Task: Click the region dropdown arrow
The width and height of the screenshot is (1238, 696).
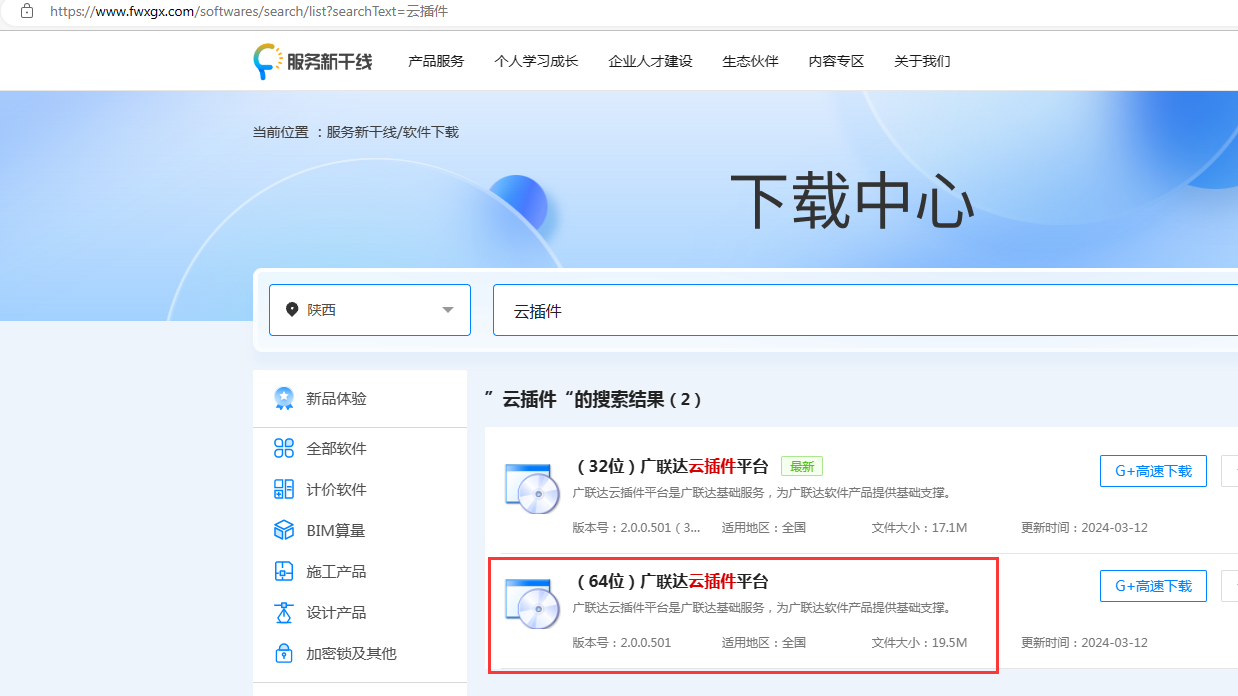Action: pos(448,310)
